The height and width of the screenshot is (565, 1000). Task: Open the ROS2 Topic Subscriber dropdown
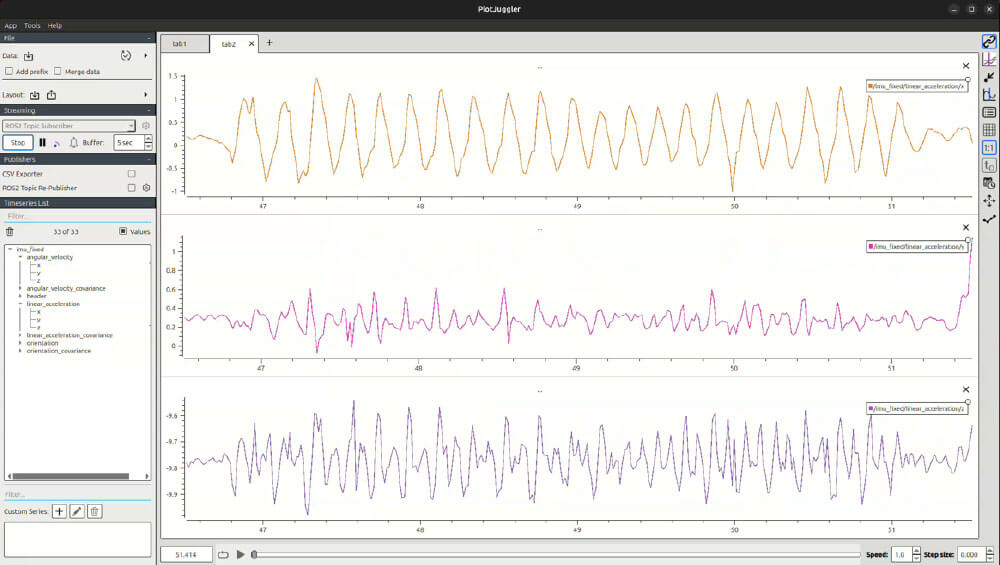[69, 126]
